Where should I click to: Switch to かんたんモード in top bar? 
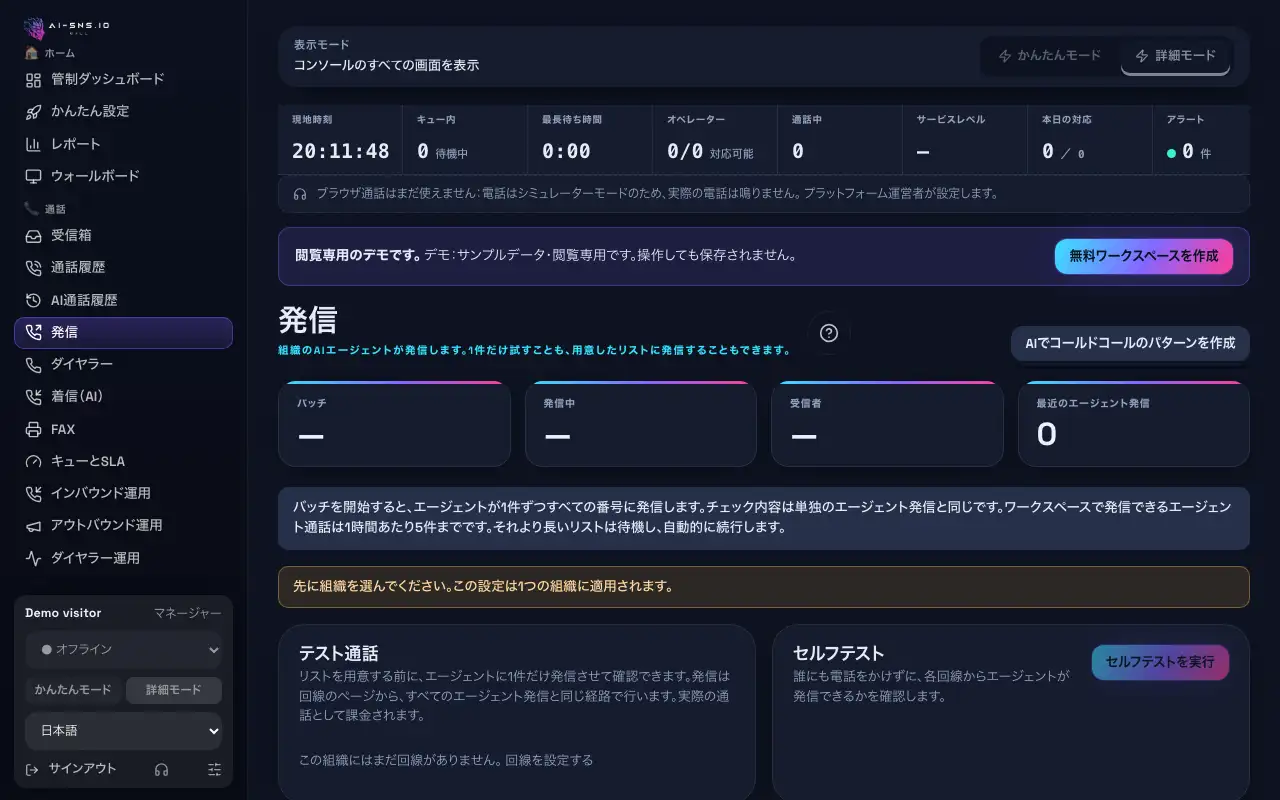point(1050,56)
